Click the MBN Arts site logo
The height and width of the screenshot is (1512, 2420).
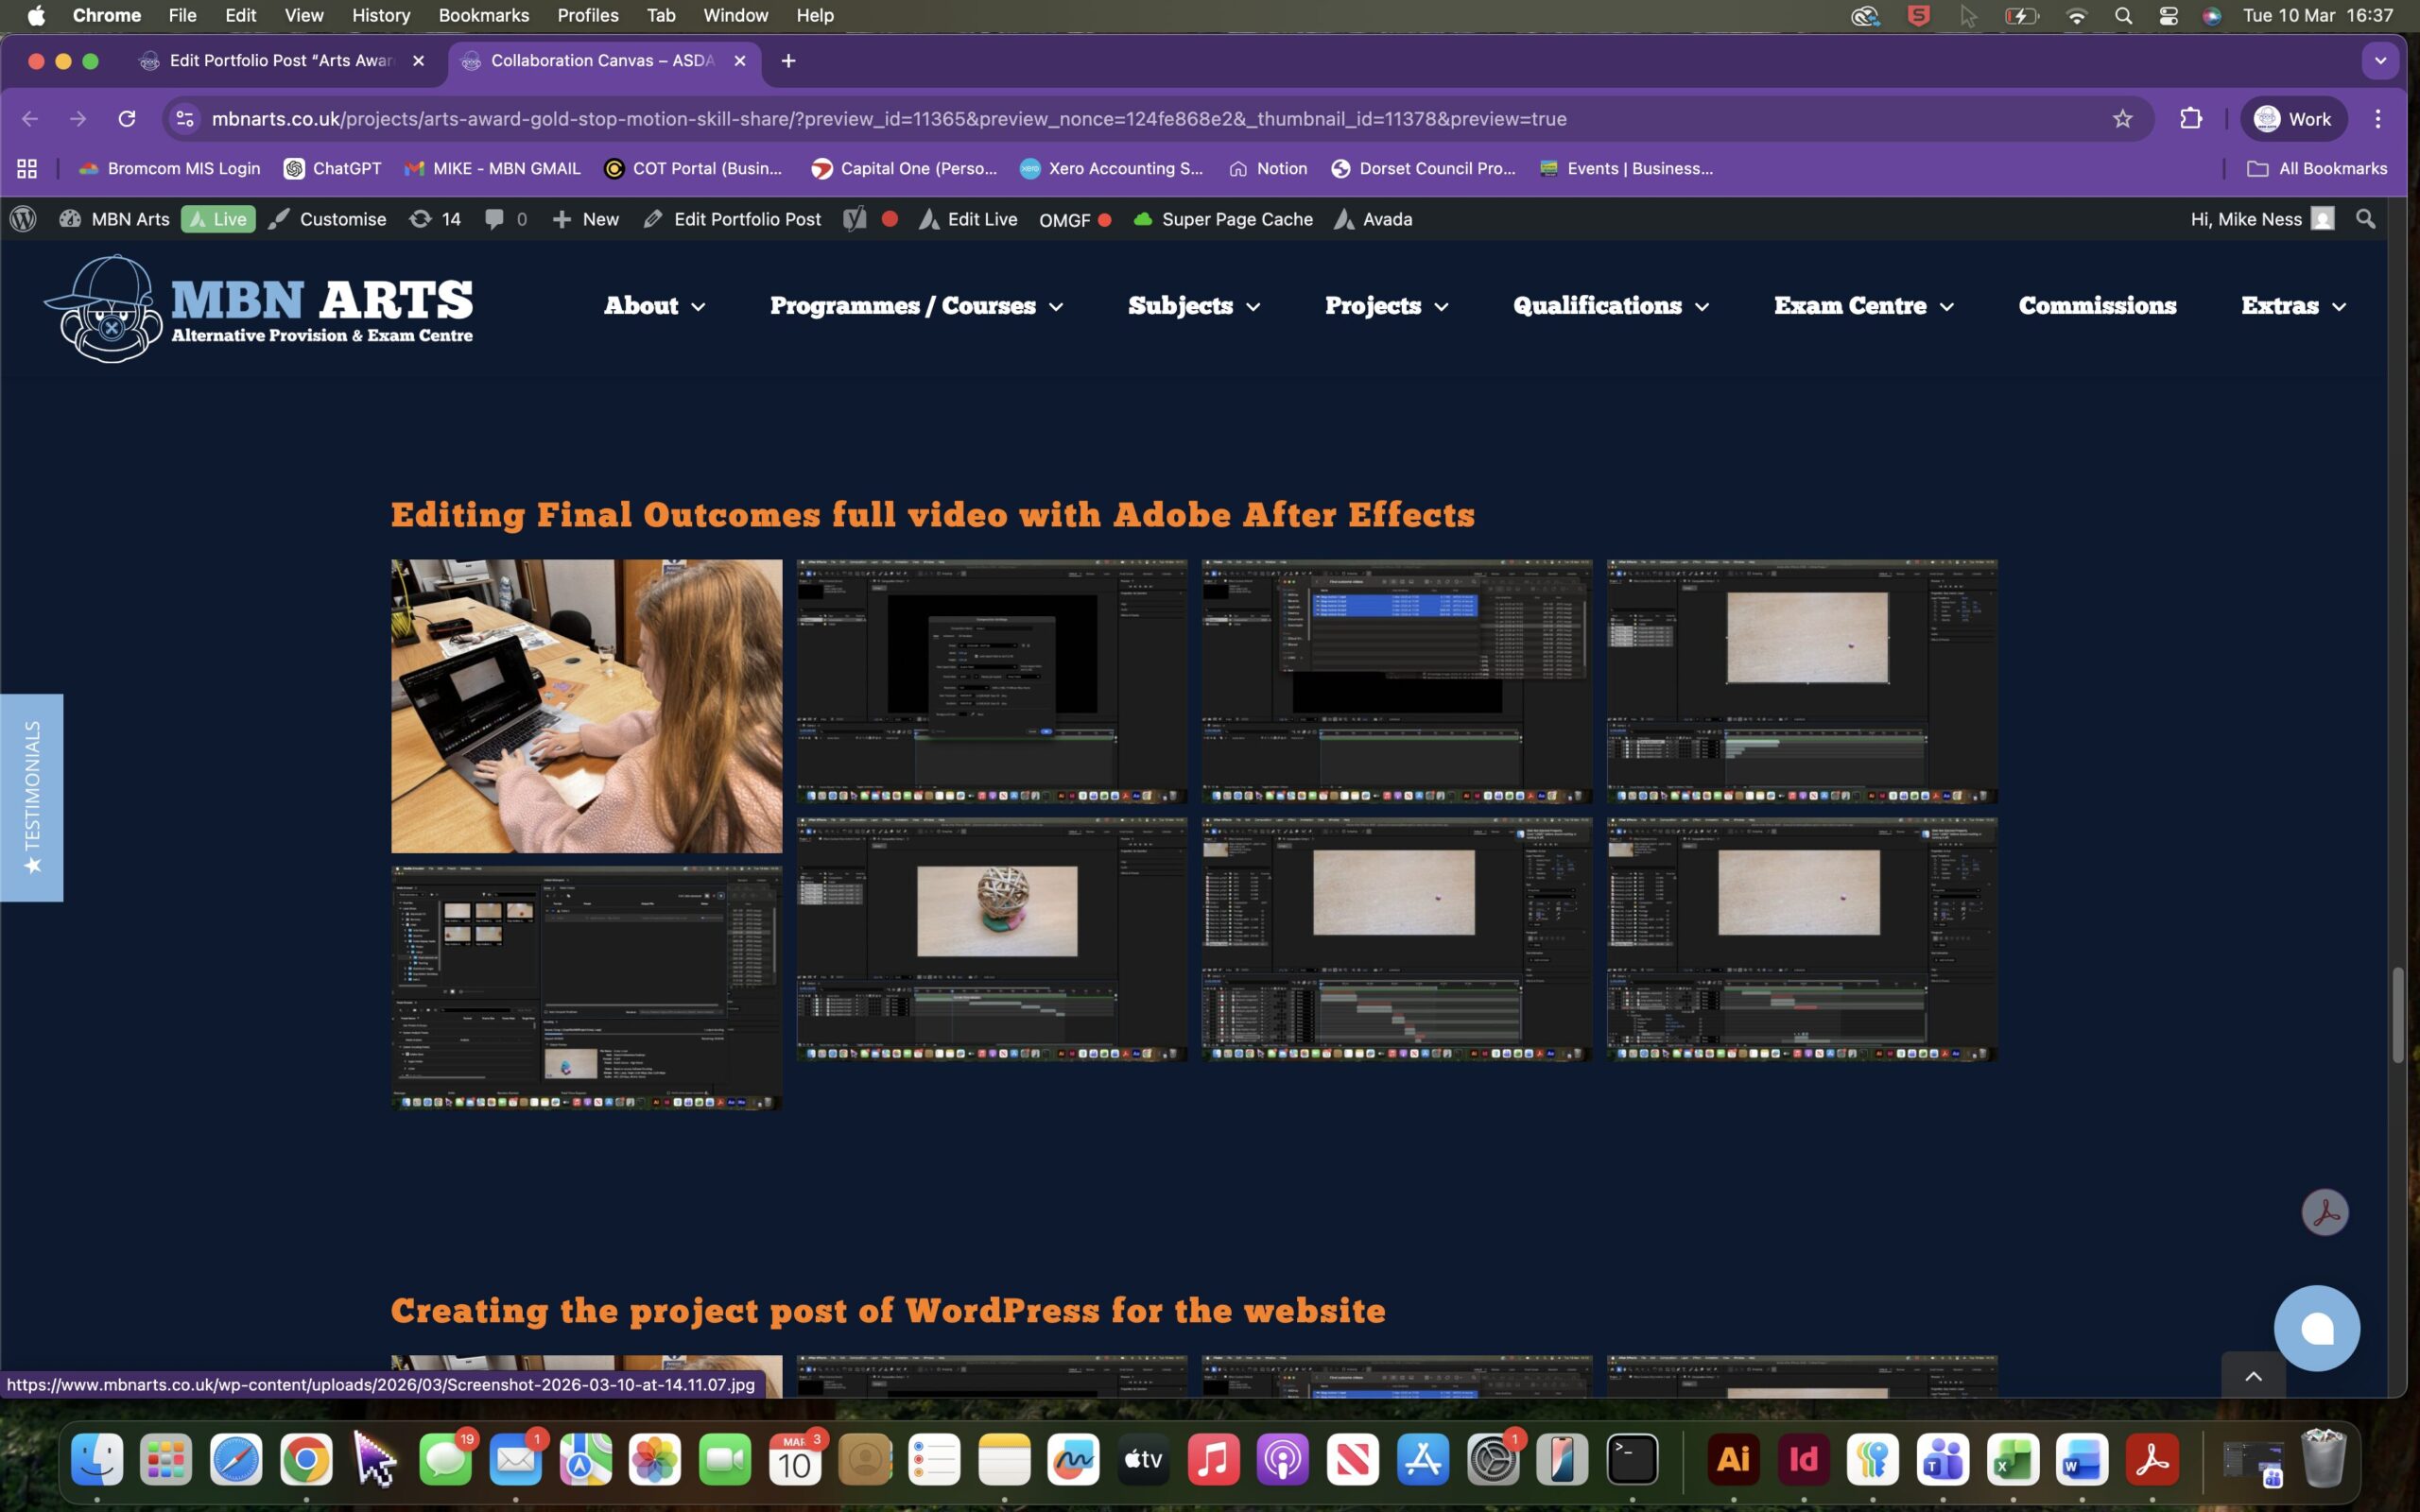pos(258,308)
